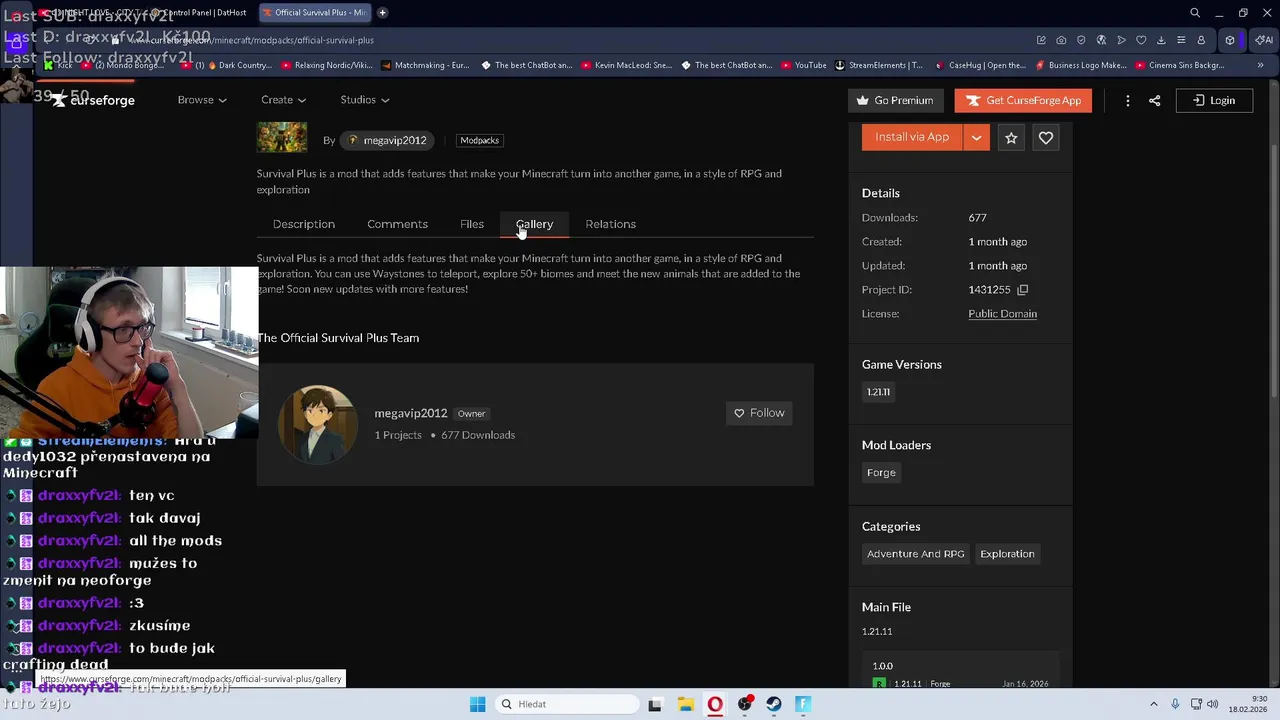The height and width of the screenshot is (720, 1280).
Task: Open Business Logo Maker bookmark
Action: (x=1081, y=65)
